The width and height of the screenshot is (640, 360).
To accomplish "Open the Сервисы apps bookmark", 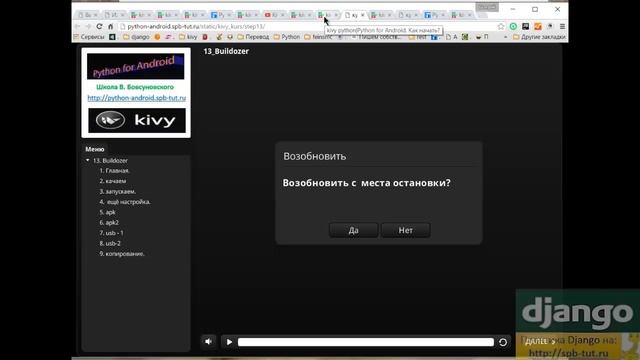I will [x=89, y=37].
